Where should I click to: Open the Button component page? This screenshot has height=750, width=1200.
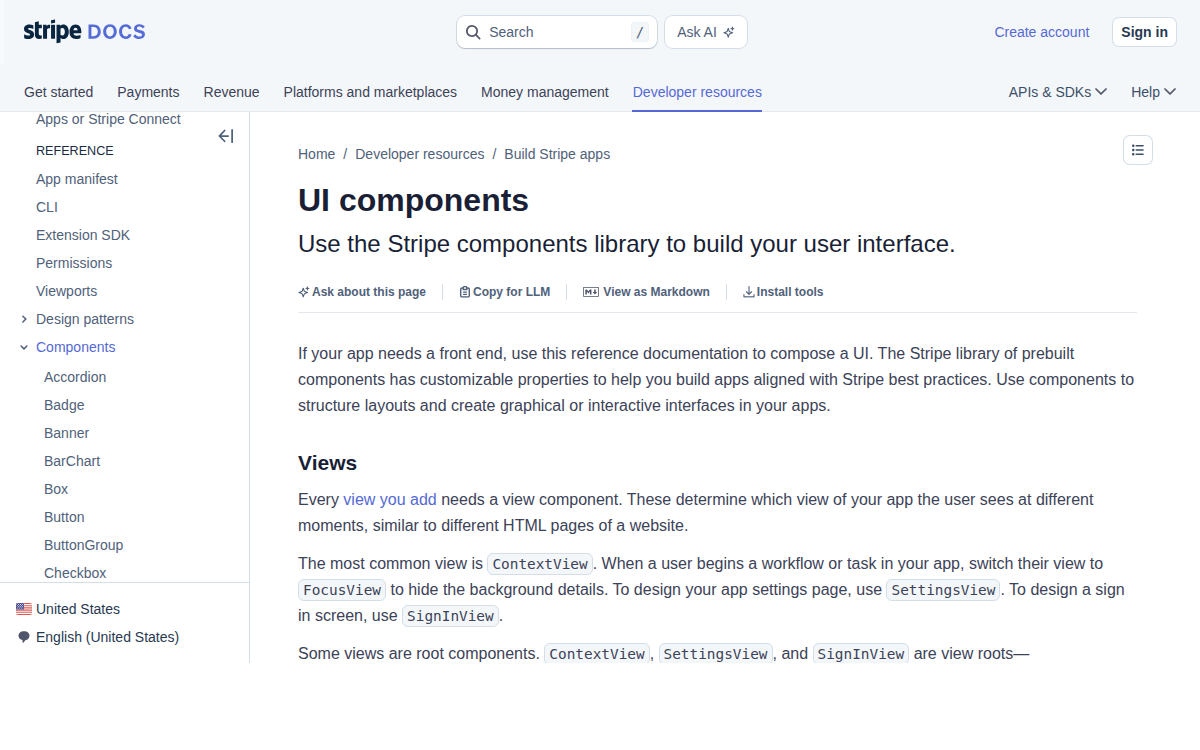tap(64, 517)
